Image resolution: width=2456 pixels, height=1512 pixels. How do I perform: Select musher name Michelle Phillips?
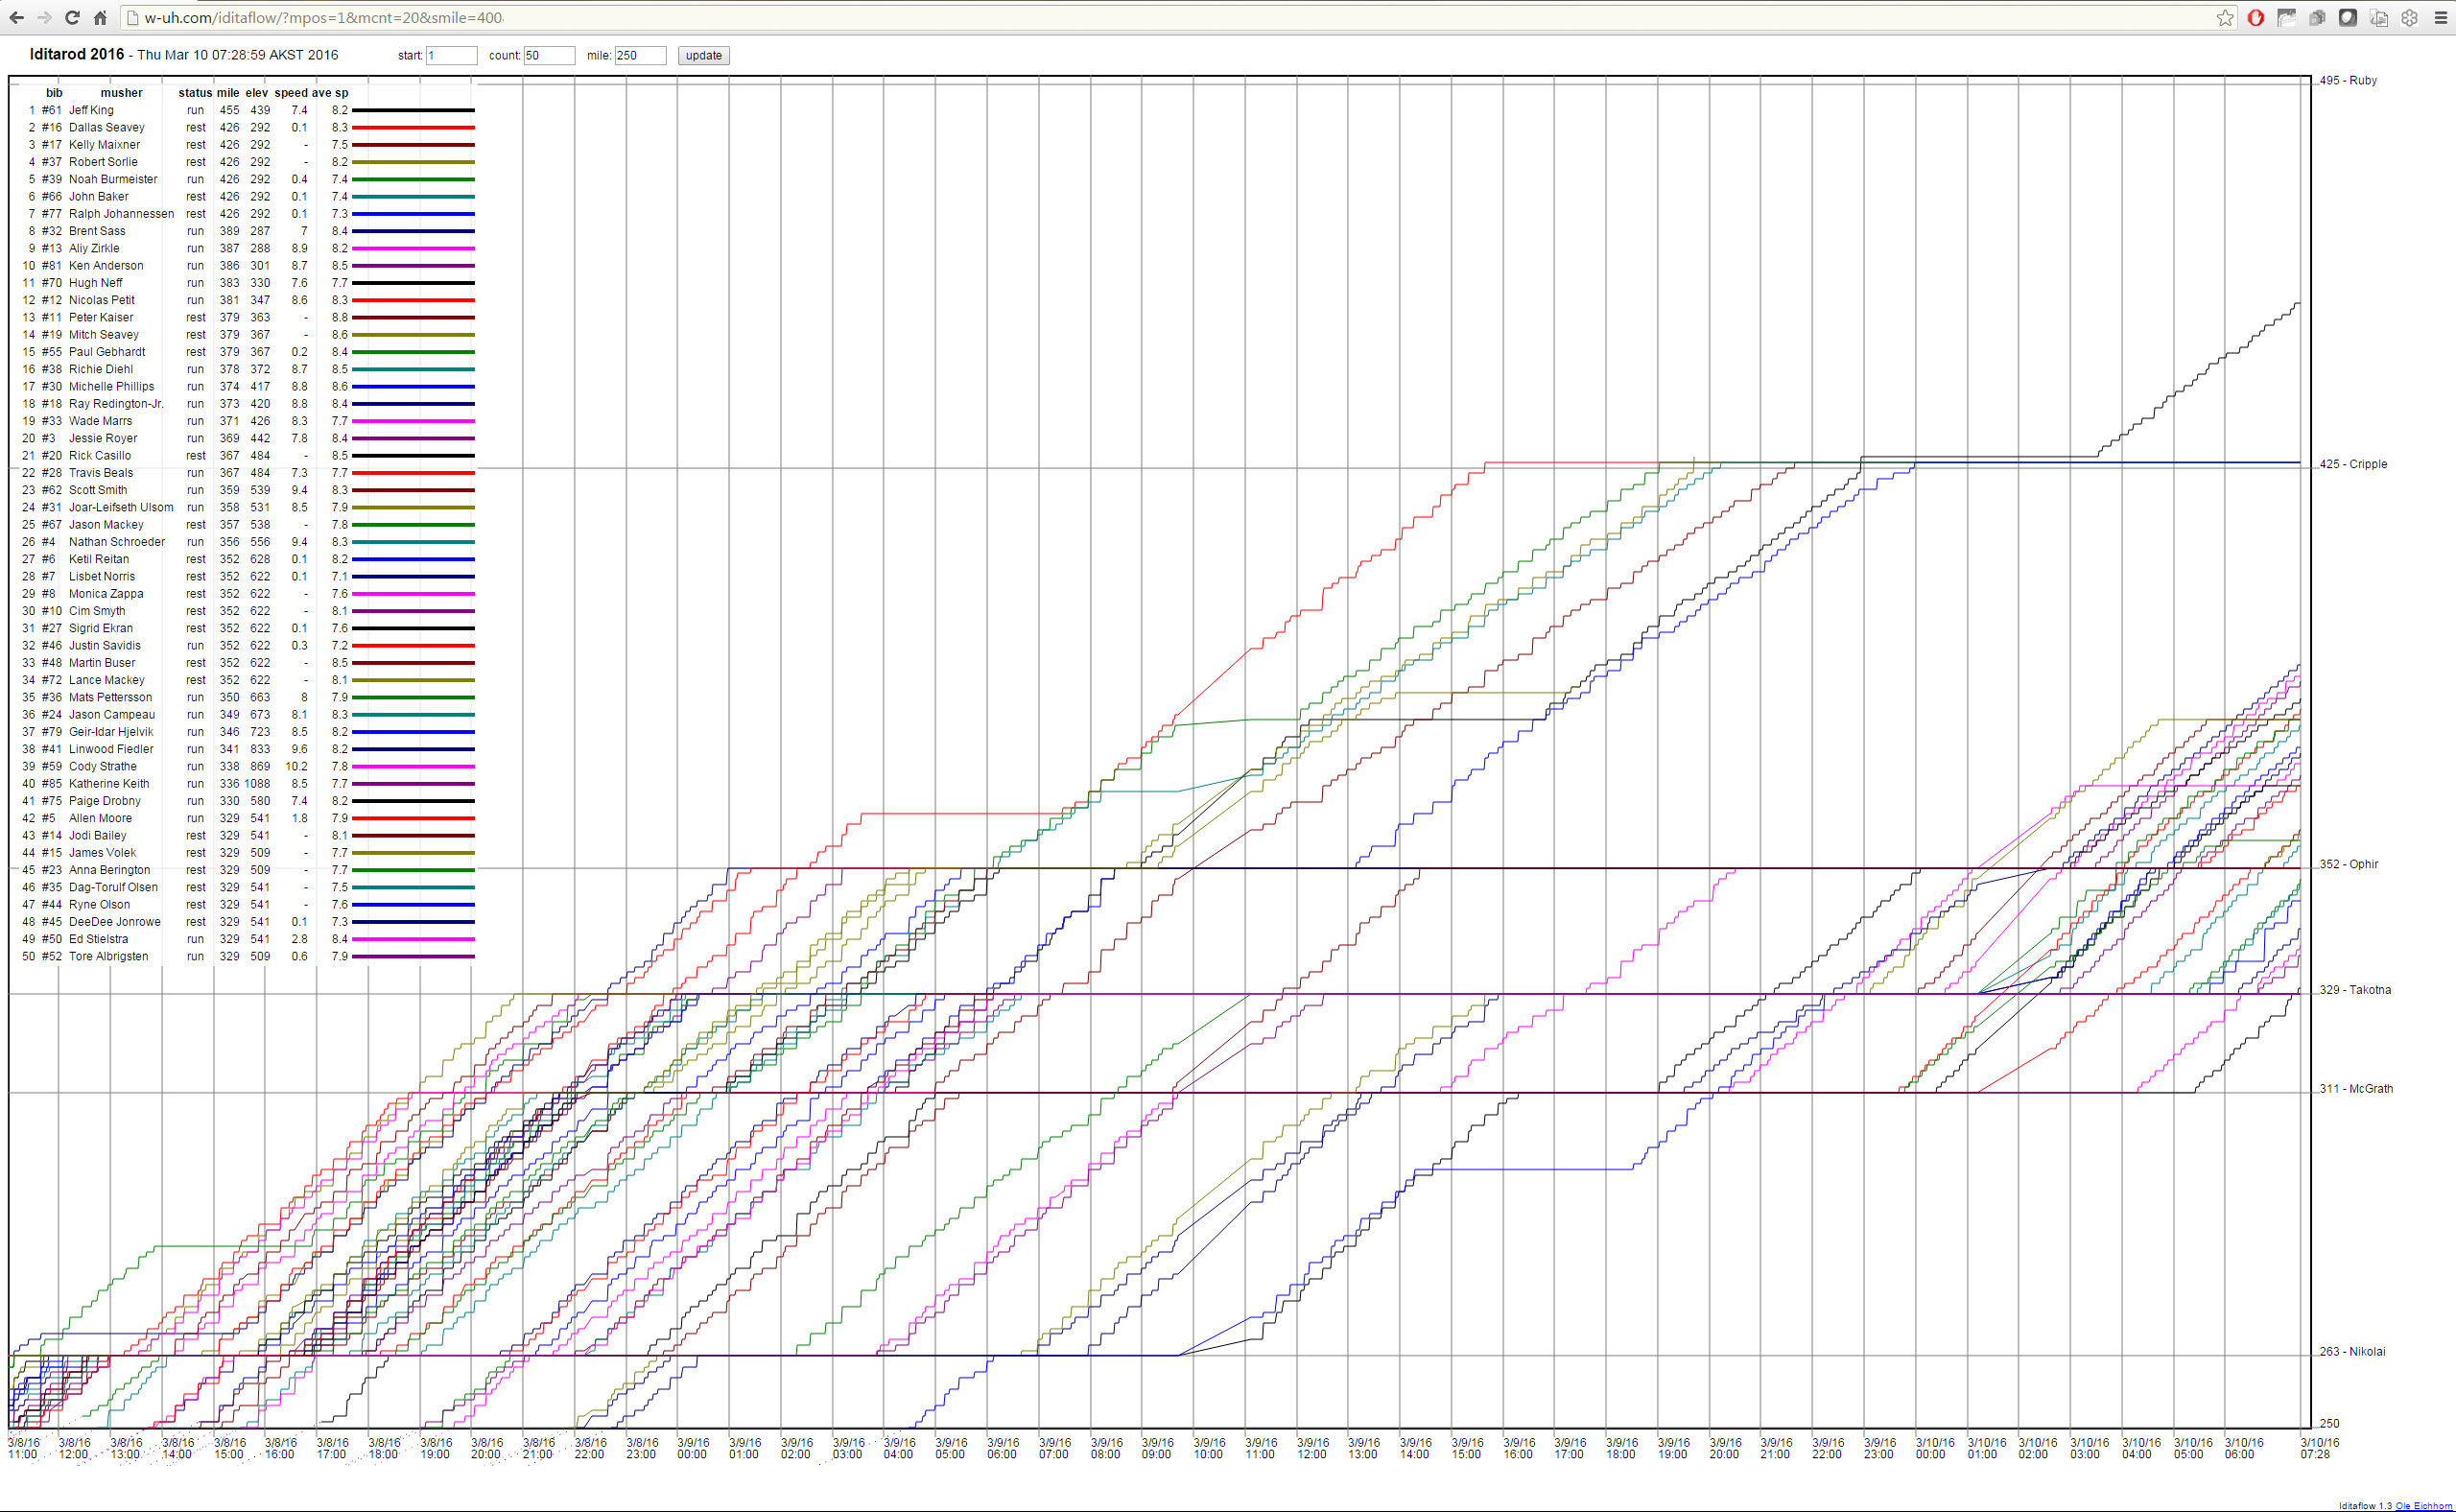pos(112,386)
